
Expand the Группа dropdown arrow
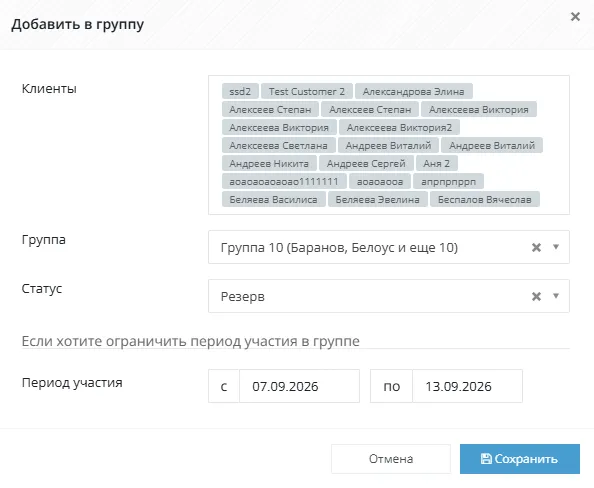point(556,247)
